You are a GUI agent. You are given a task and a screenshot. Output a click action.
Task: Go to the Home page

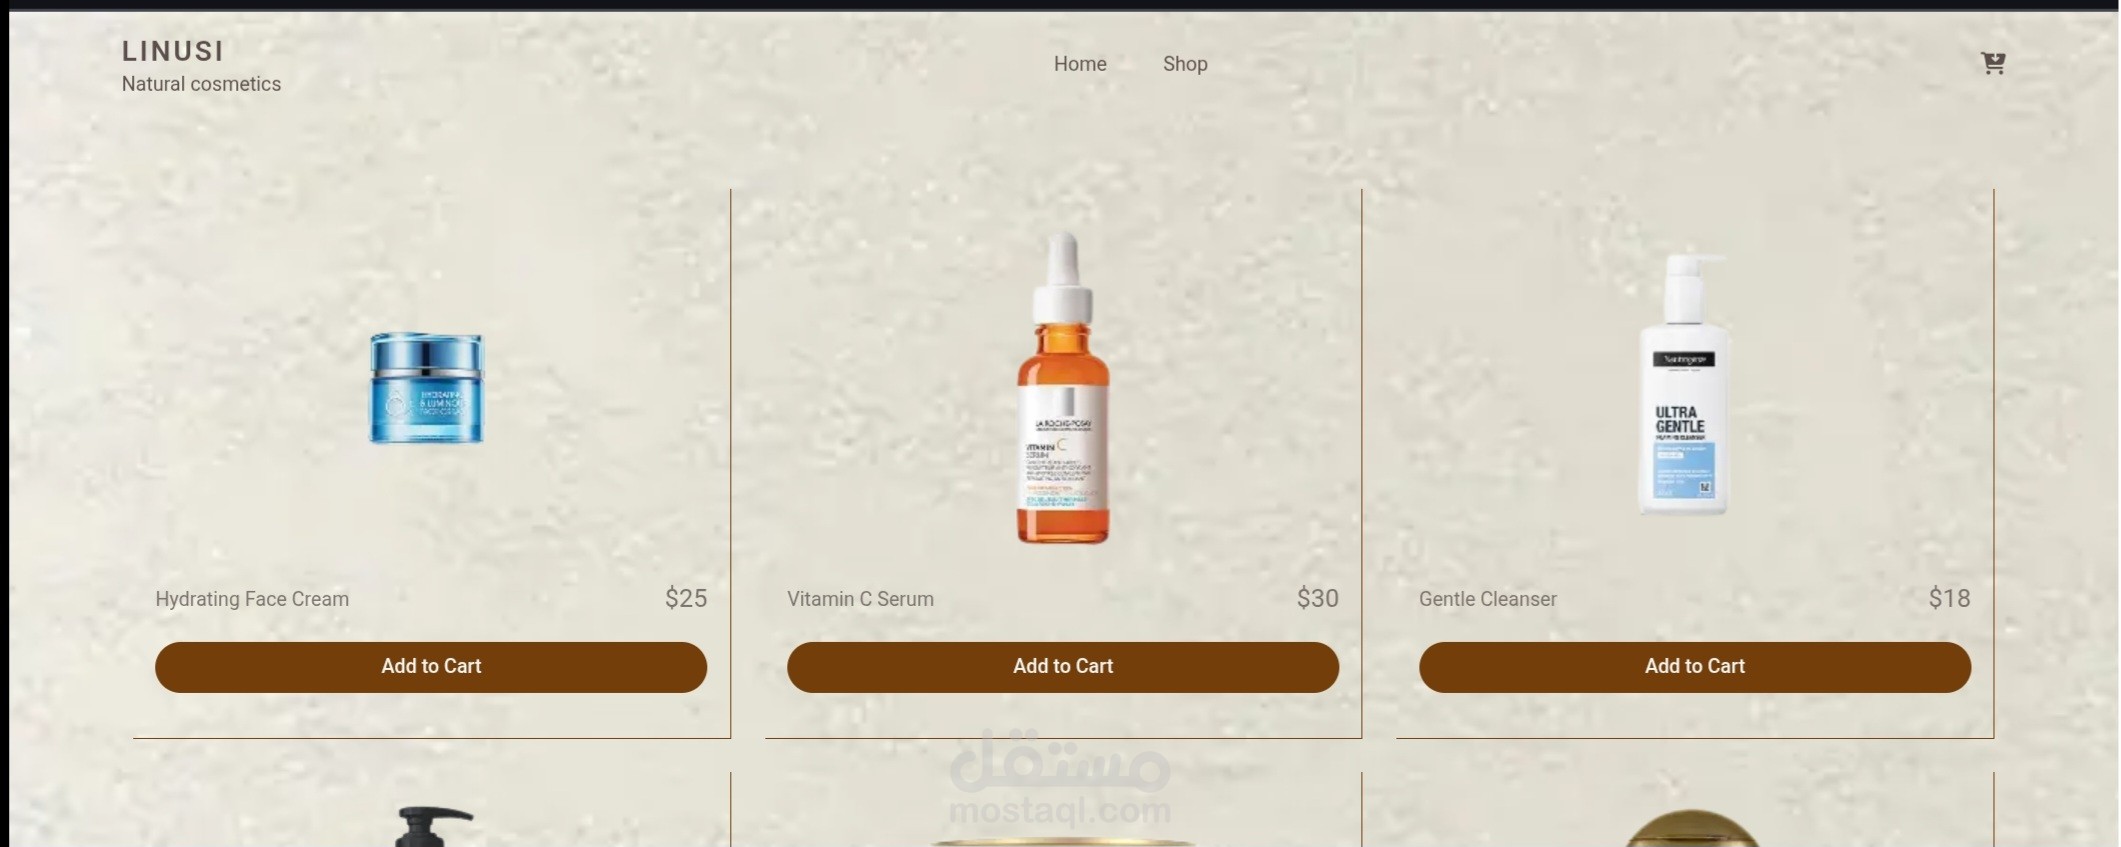coord(1080,64)
